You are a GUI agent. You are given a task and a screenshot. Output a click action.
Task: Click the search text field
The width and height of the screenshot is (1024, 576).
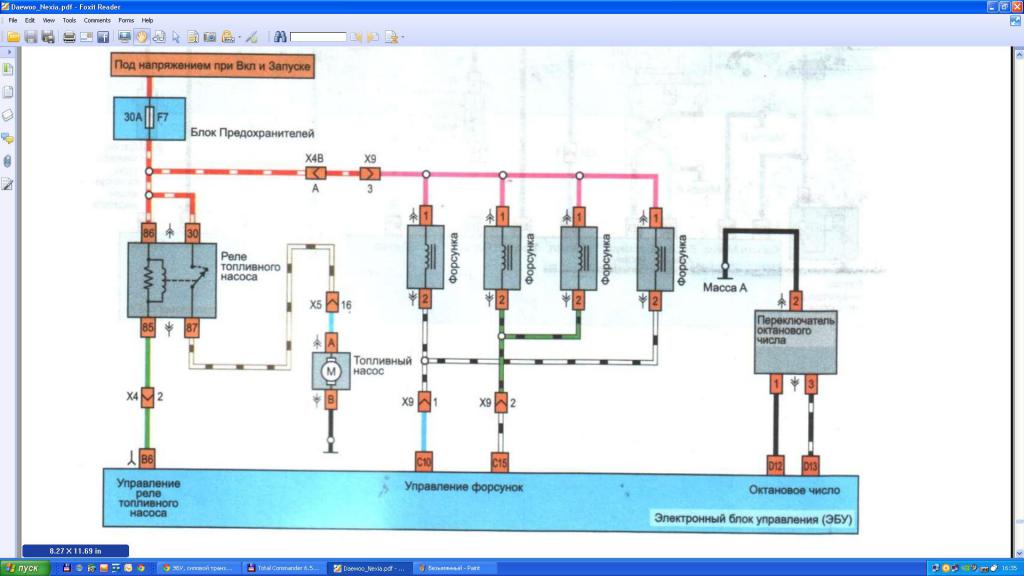click(x=318, y=37)
